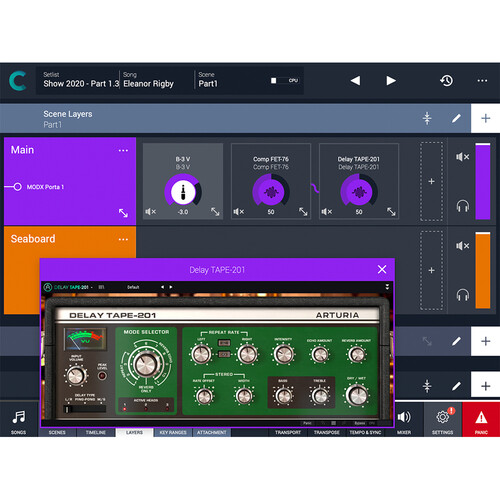500x500 pixels.
Task: Open the history clock icon
Action: click(x=447, y=80)
